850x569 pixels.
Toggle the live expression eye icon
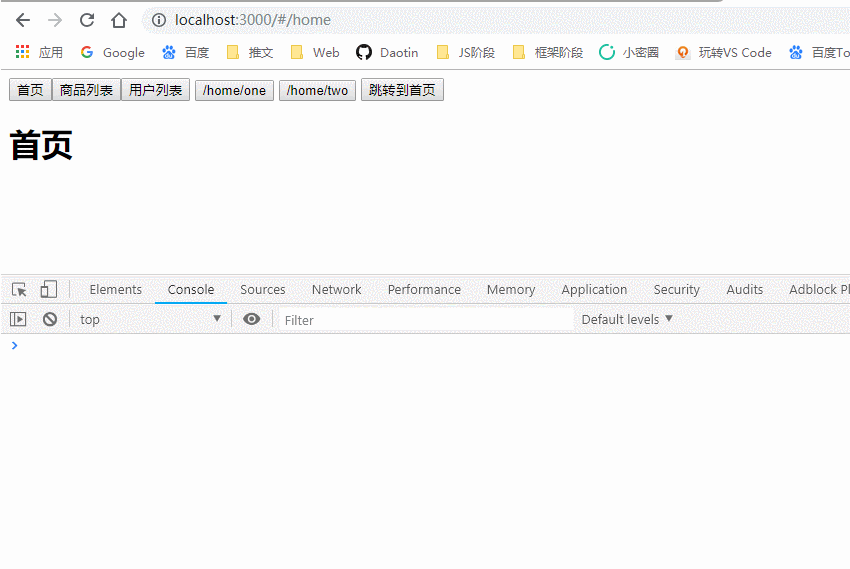[x=252, y=319]
